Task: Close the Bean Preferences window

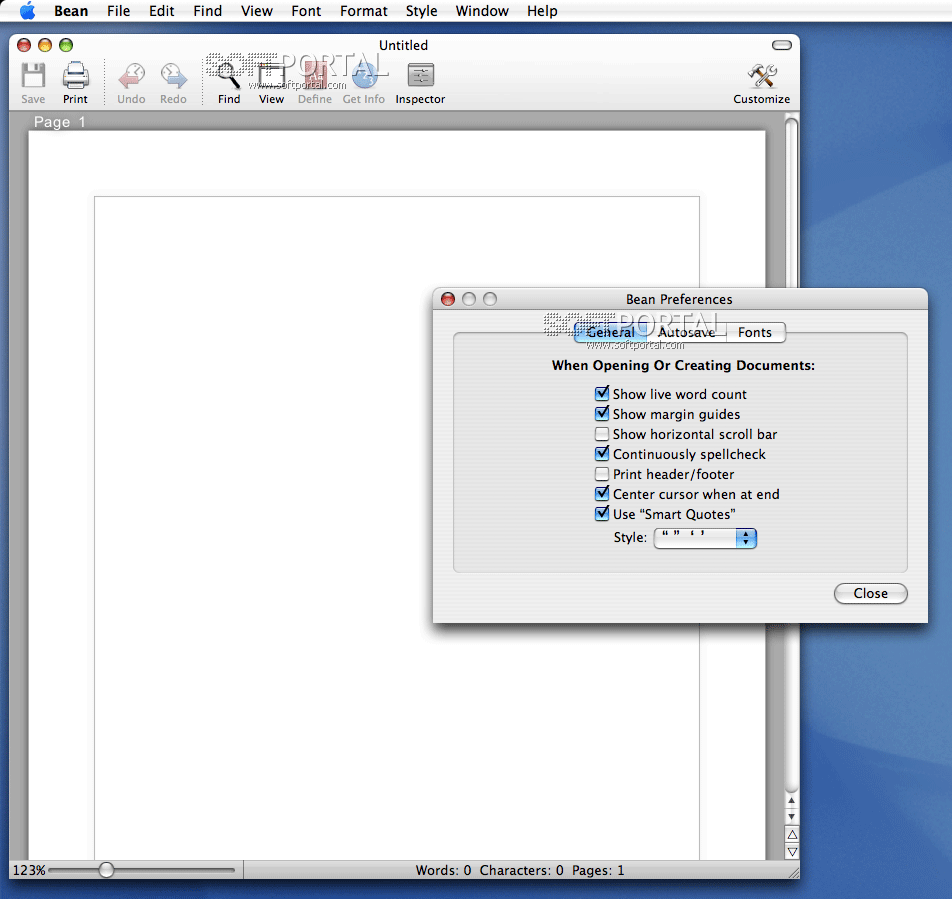Action: click(x=448, y=299)
